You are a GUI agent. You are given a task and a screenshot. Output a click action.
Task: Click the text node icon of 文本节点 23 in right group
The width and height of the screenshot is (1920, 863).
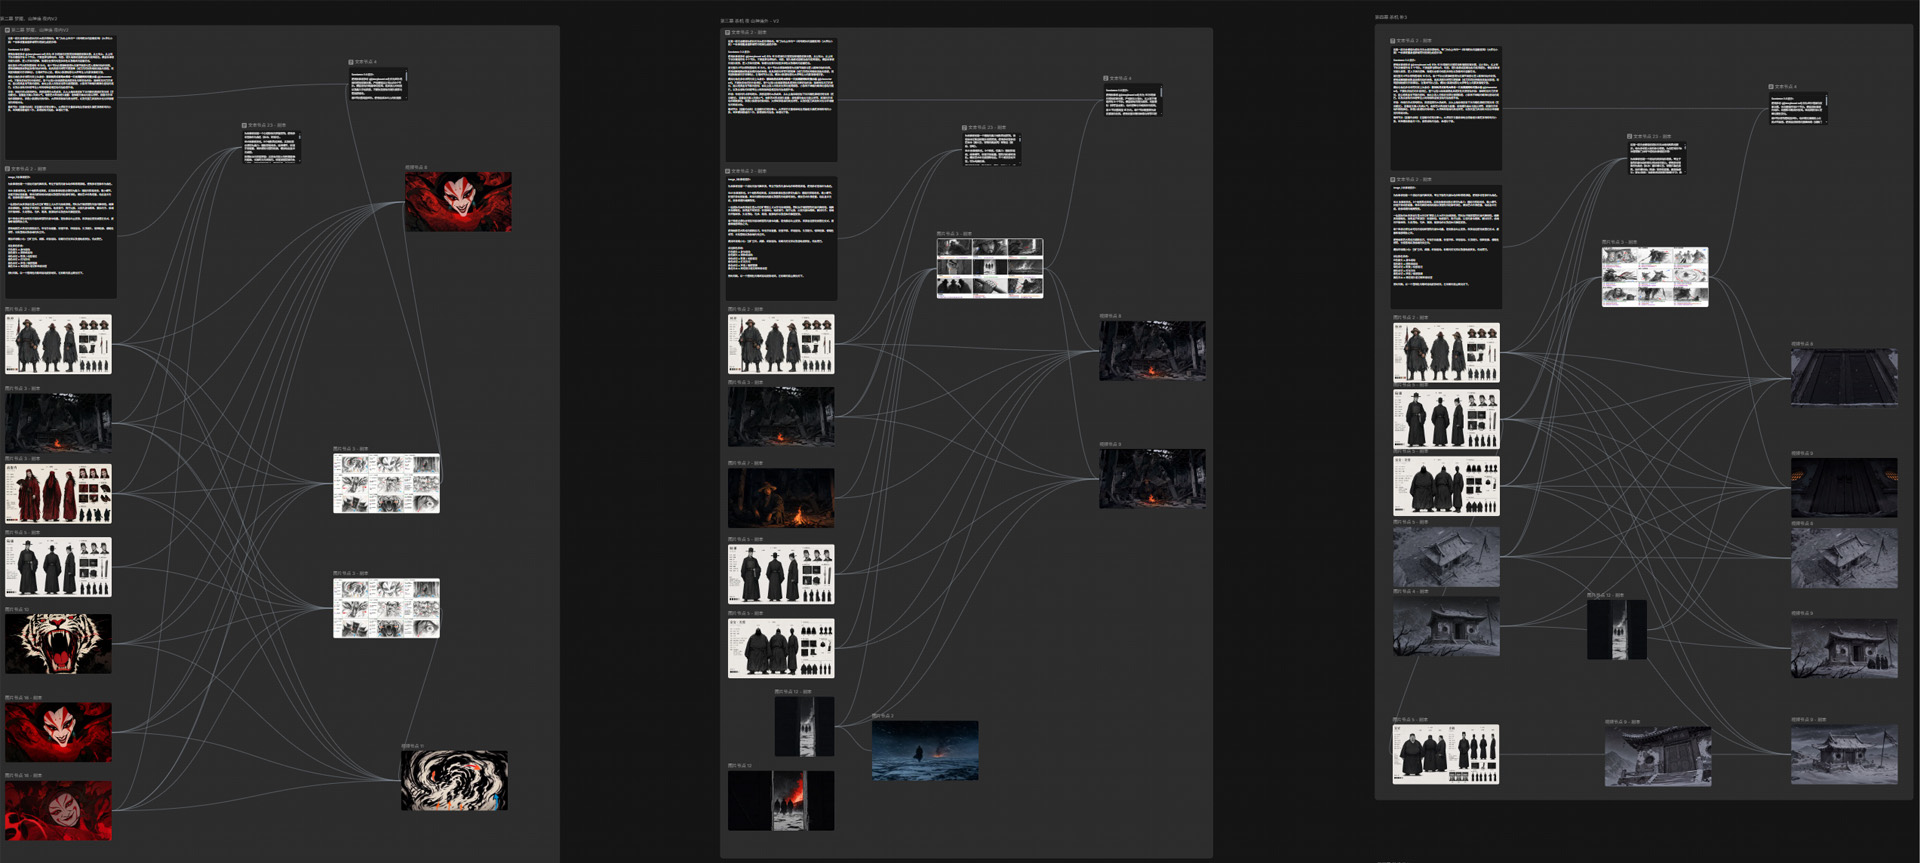(1630, 136)
